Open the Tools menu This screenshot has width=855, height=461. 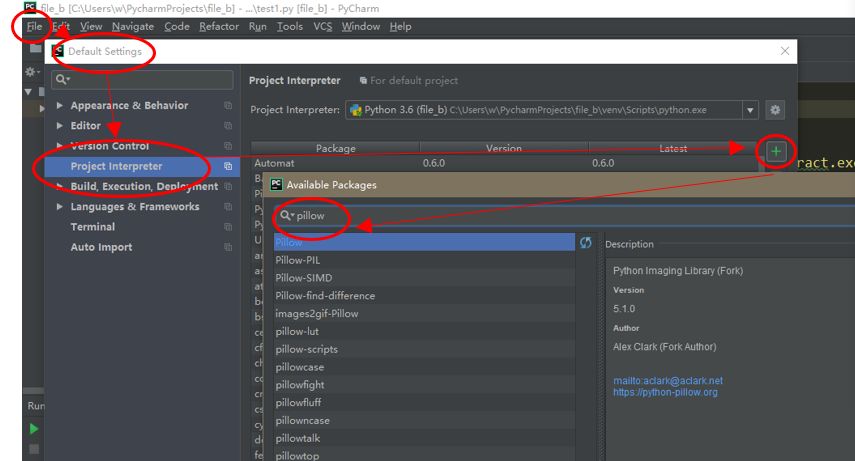coord(290,26)
